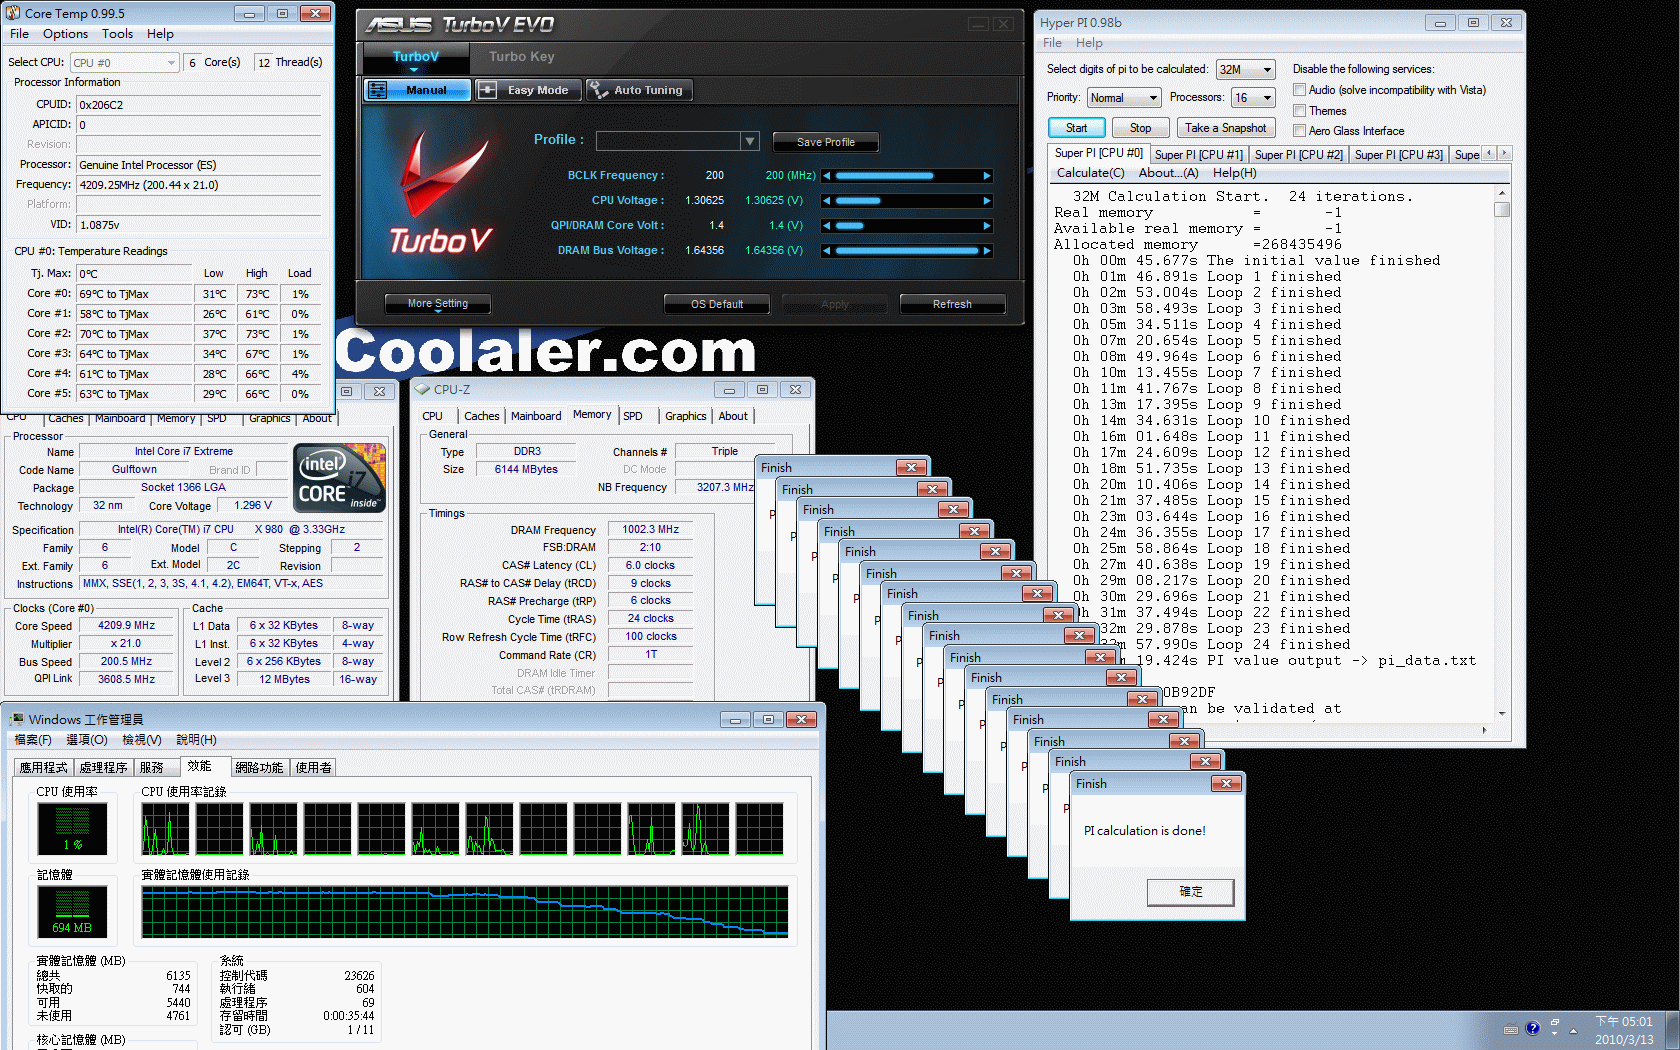Click the Easy Mode icon in TurboV
This screenshot has width=1680, height=1050.
[x=488, y=90]
